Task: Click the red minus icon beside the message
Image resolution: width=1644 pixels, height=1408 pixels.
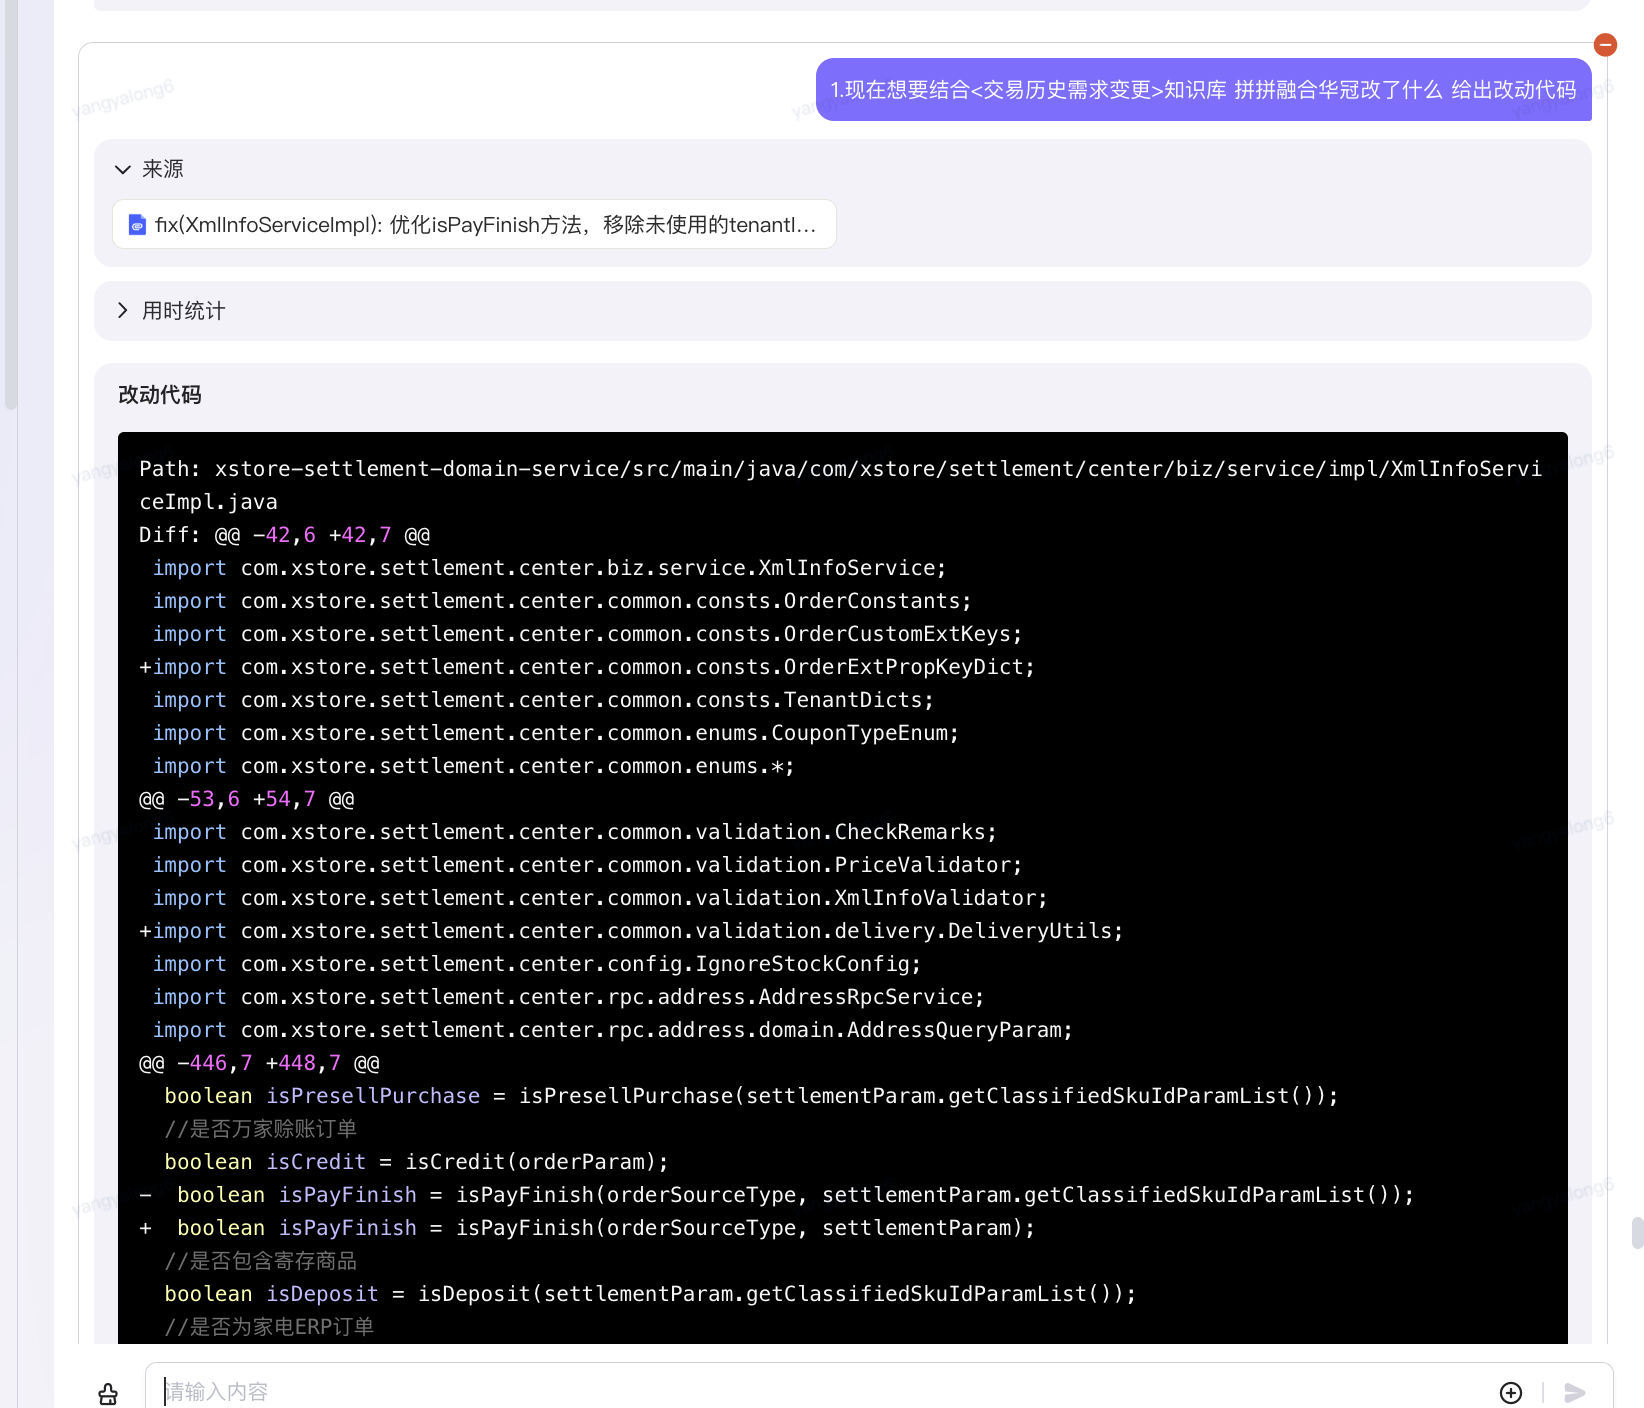Action: pyautogui.click(x=1605, y=44)
